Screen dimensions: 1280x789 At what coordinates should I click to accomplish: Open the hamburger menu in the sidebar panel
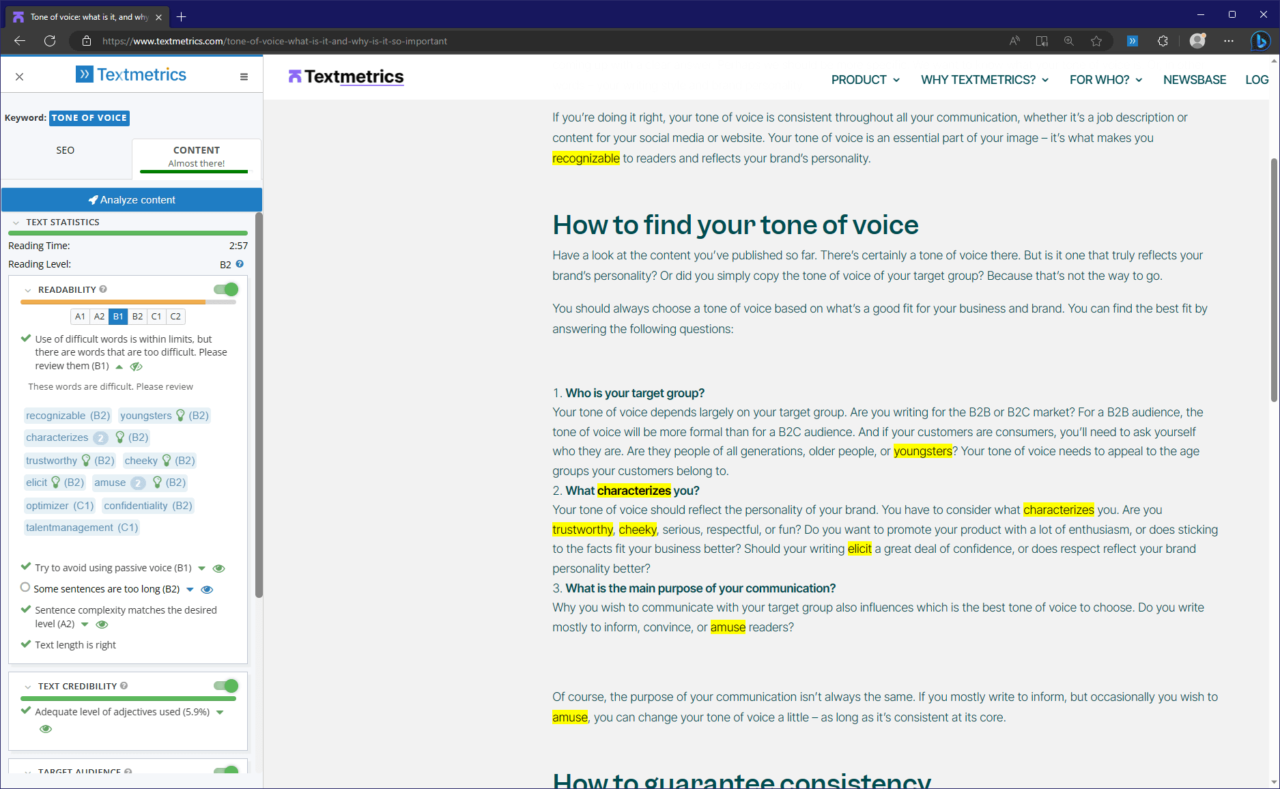245,75
